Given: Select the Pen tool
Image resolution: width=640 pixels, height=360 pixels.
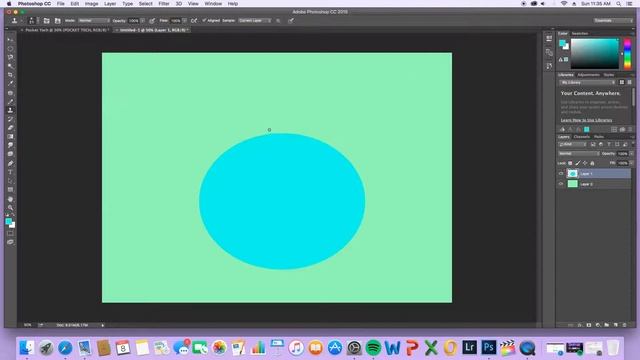Looking at the screenshot, I should pos(10,163).
